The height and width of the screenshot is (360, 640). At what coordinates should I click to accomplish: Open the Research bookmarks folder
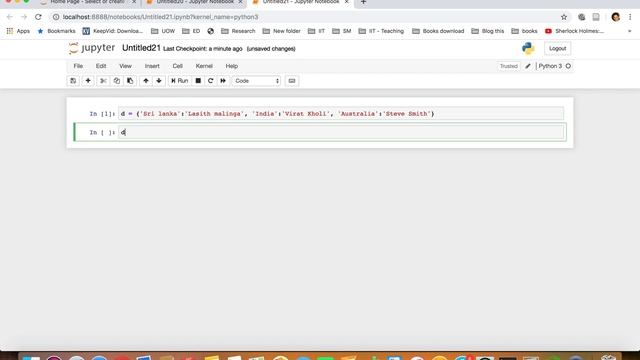click(x=238, y=31)
